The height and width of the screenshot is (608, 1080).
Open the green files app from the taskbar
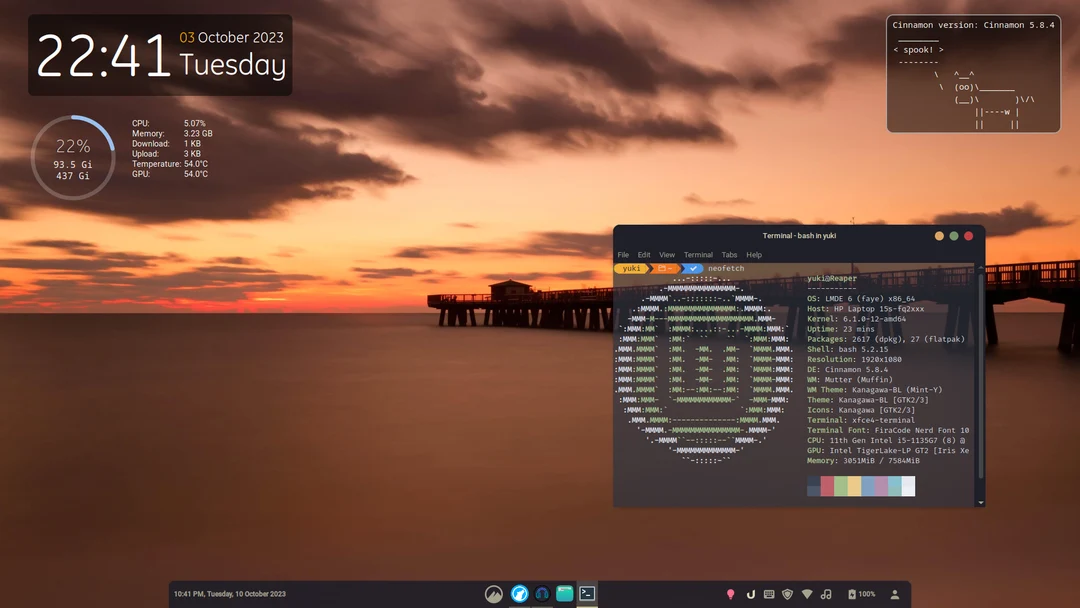pyautogui.click(x=564, y=593)
